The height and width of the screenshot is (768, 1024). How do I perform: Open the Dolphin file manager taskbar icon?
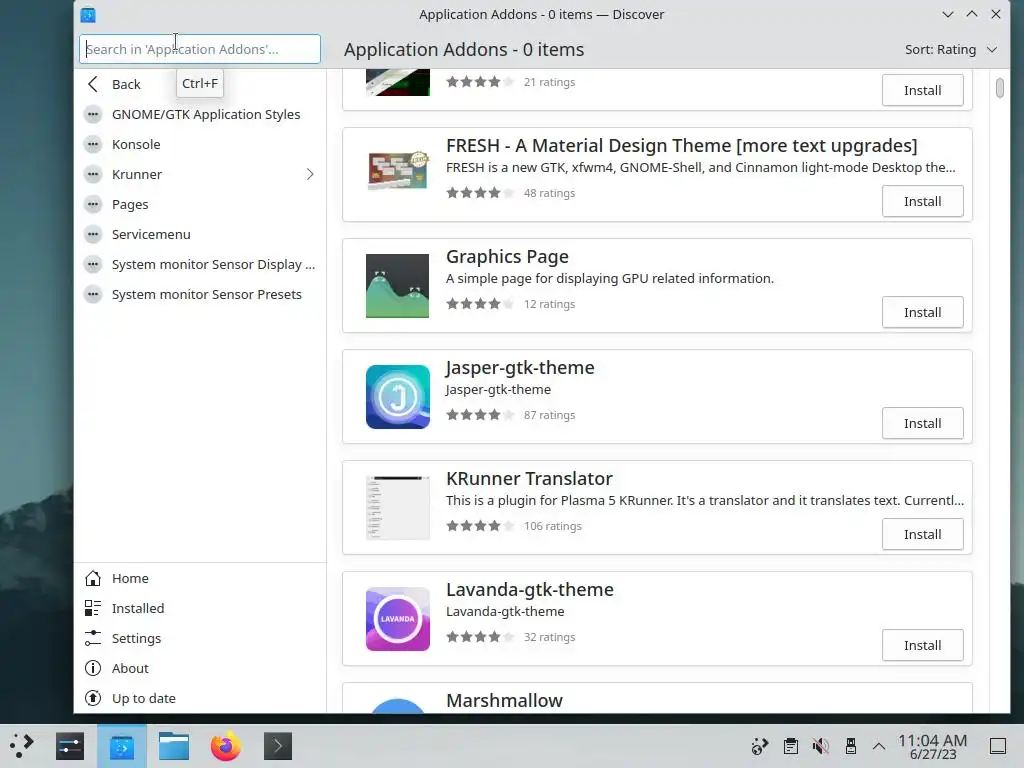[174, 746]
